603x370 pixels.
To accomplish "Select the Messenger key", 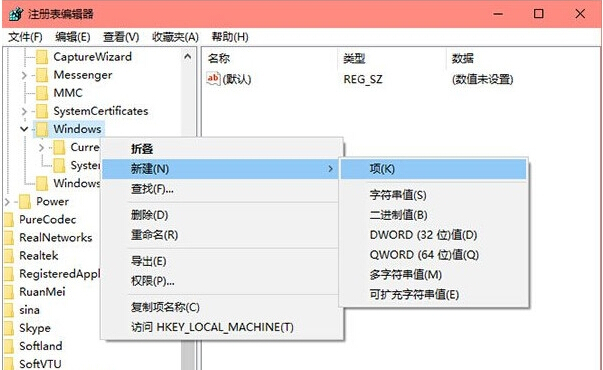I will tap(83, 75).
